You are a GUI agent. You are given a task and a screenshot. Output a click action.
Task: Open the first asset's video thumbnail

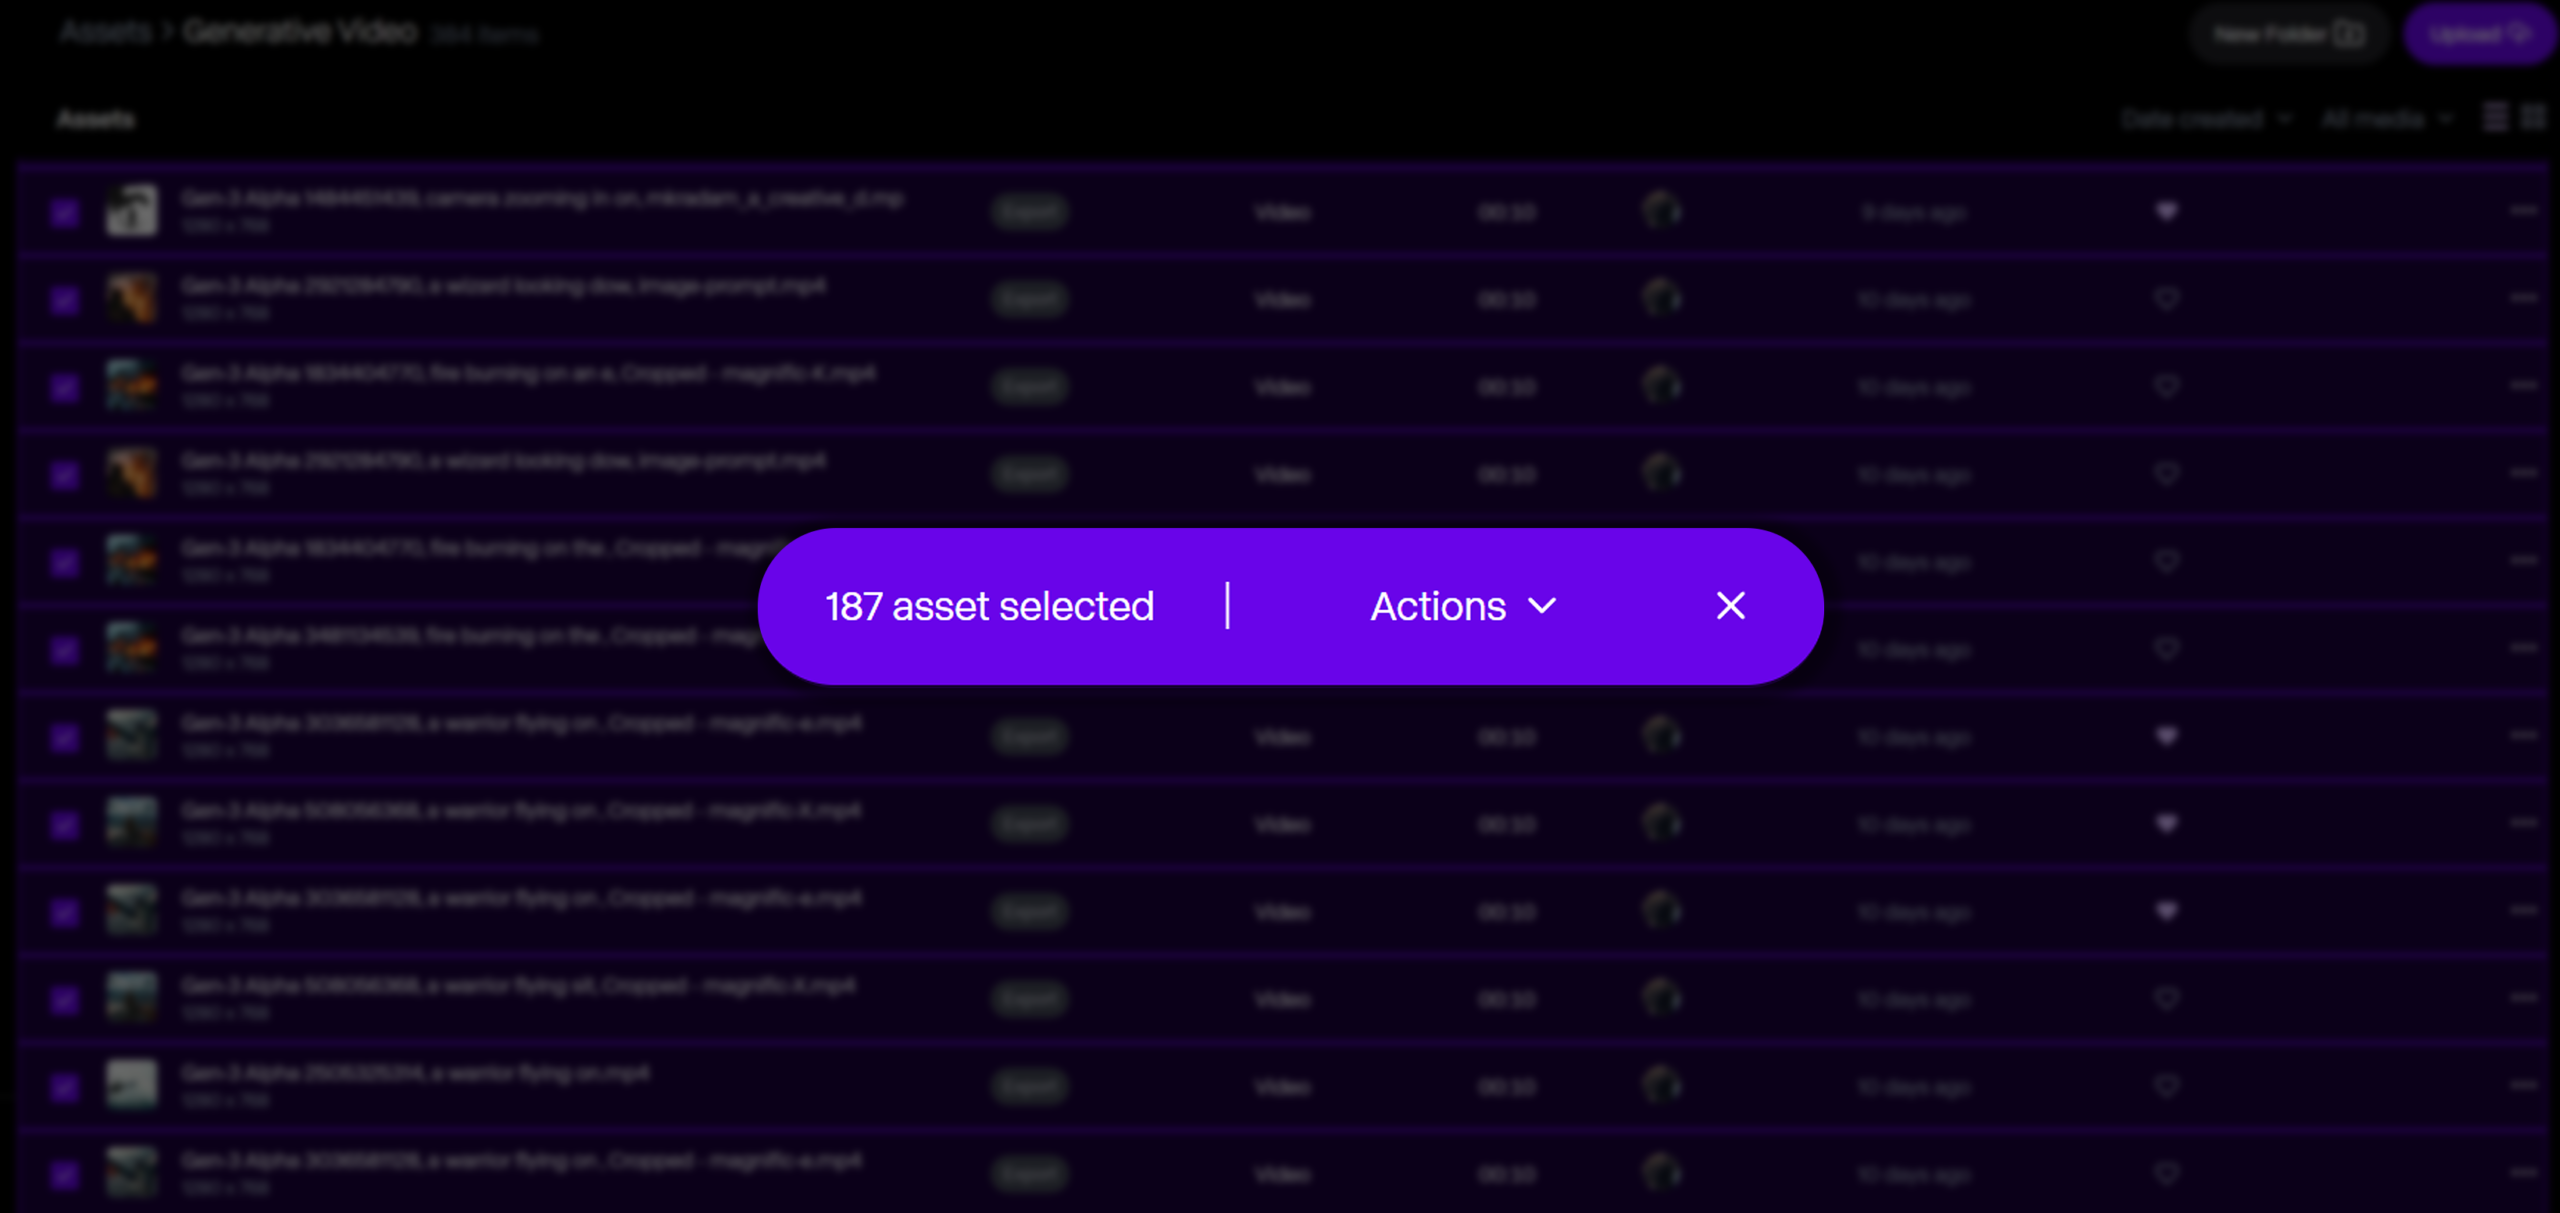click(132, 210)
